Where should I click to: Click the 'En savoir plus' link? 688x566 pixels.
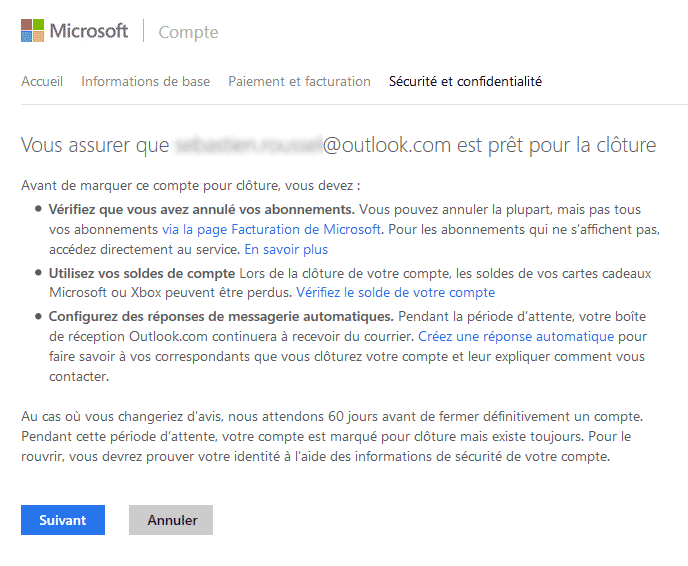(x=286, y=250)
